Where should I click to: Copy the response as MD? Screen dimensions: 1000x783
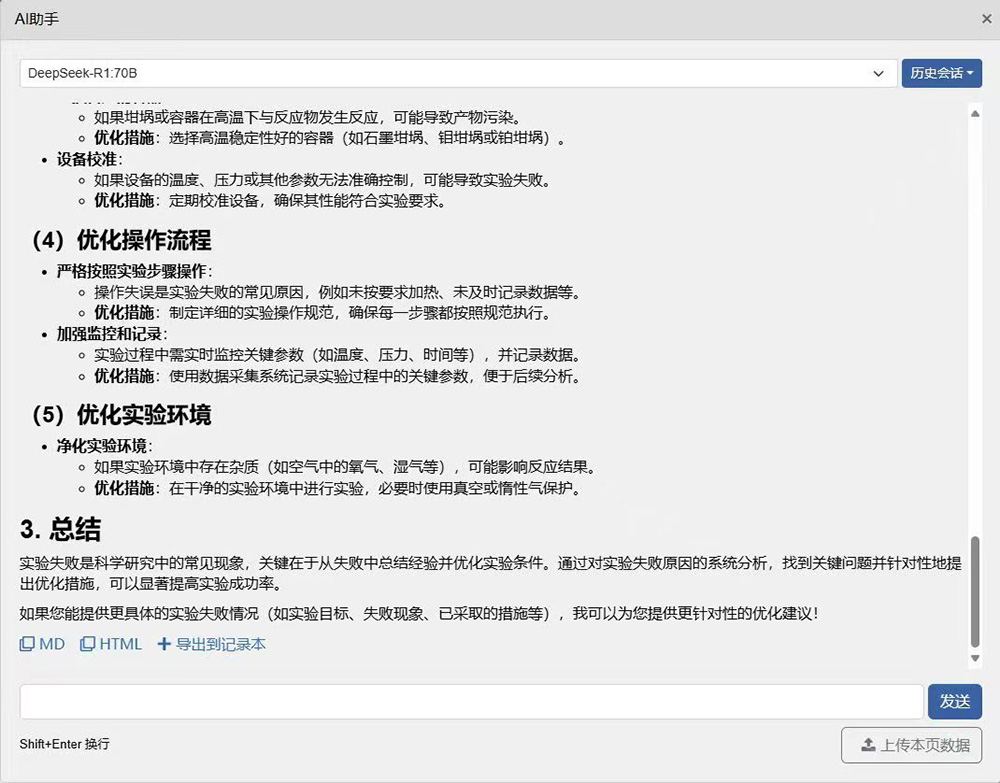pyautogui.click(x=42, y=644)
